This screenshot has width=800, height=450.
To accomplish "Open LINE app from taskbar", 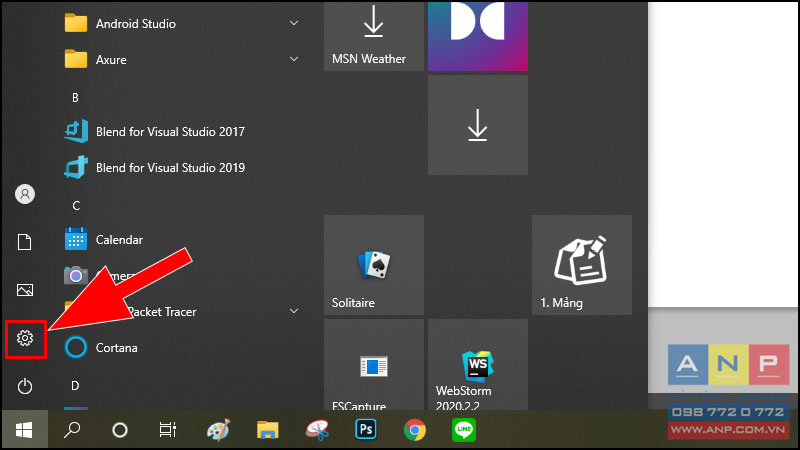I will coord(464,430).
